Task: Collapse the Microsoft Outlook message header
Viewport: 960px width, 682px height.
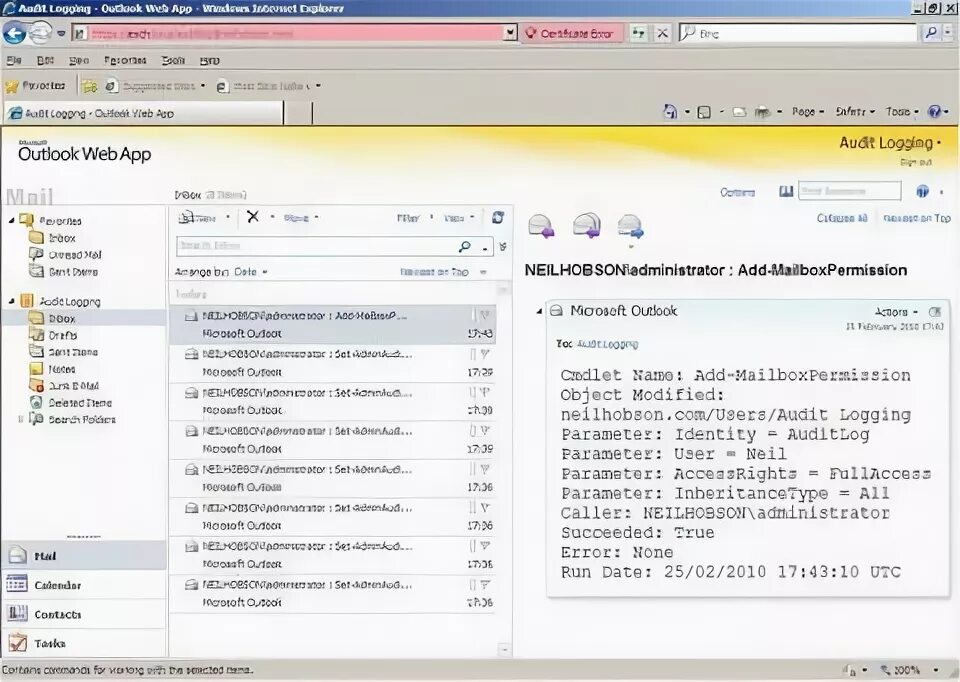Action: pos(539,311)
